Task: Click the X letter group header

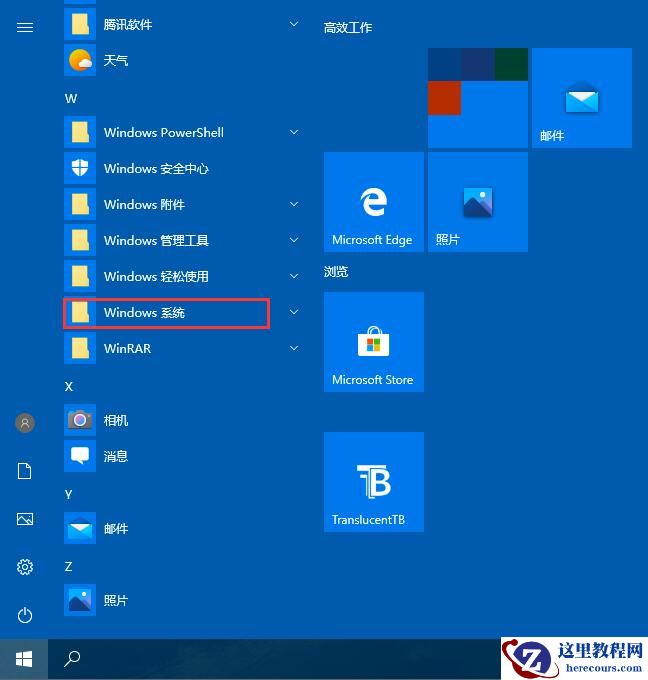Action: pyautogui.click(x=69, y=386)
